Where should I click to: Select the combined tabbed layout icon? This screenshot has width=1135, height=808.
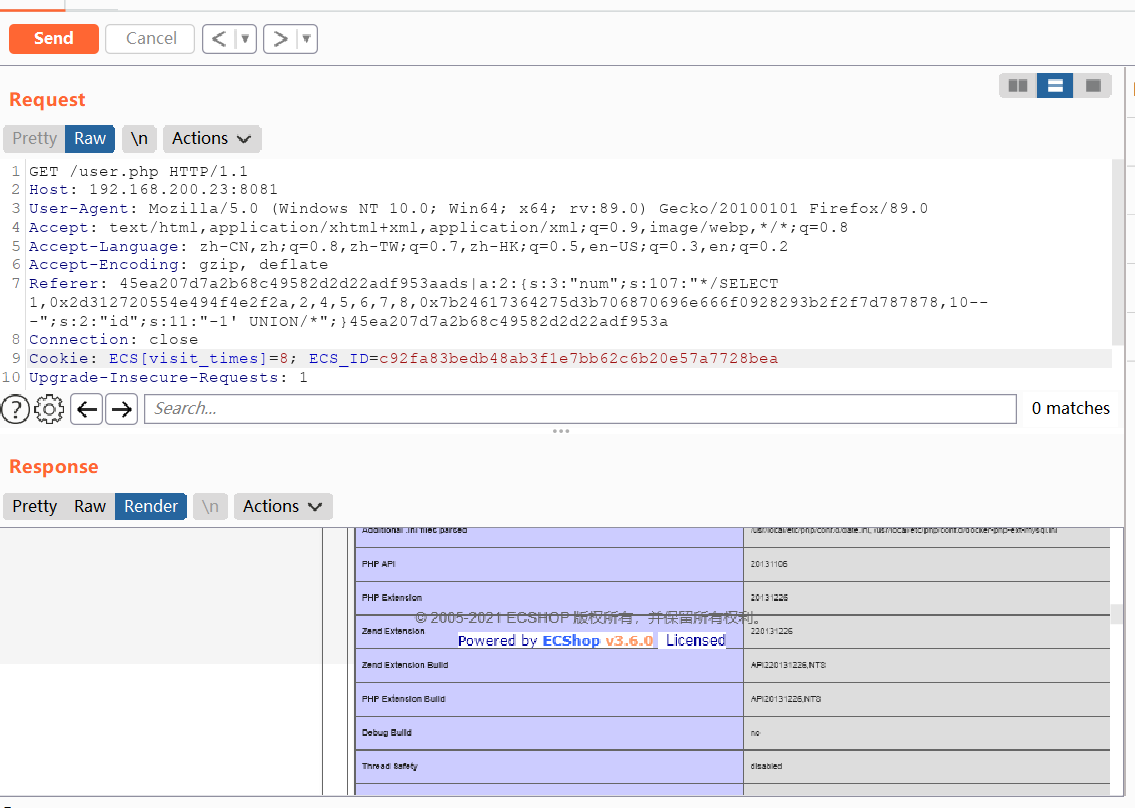[1093, 85]
